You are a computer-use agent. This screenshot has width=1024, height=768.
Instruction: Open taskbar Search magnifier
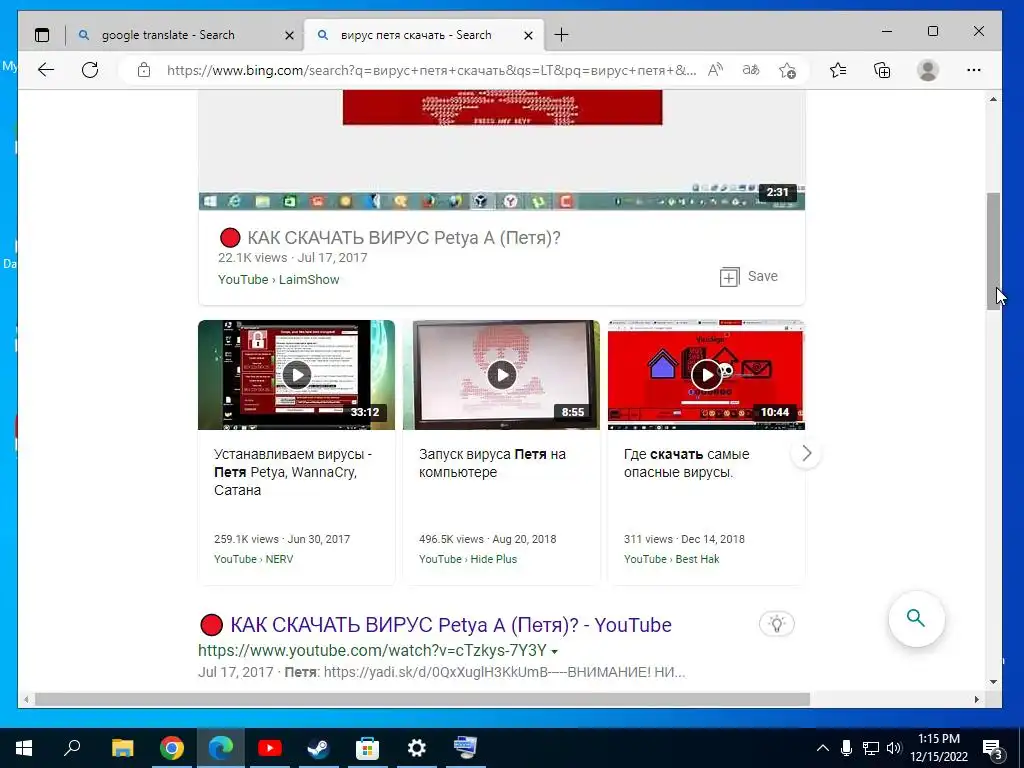click(72, 748)
